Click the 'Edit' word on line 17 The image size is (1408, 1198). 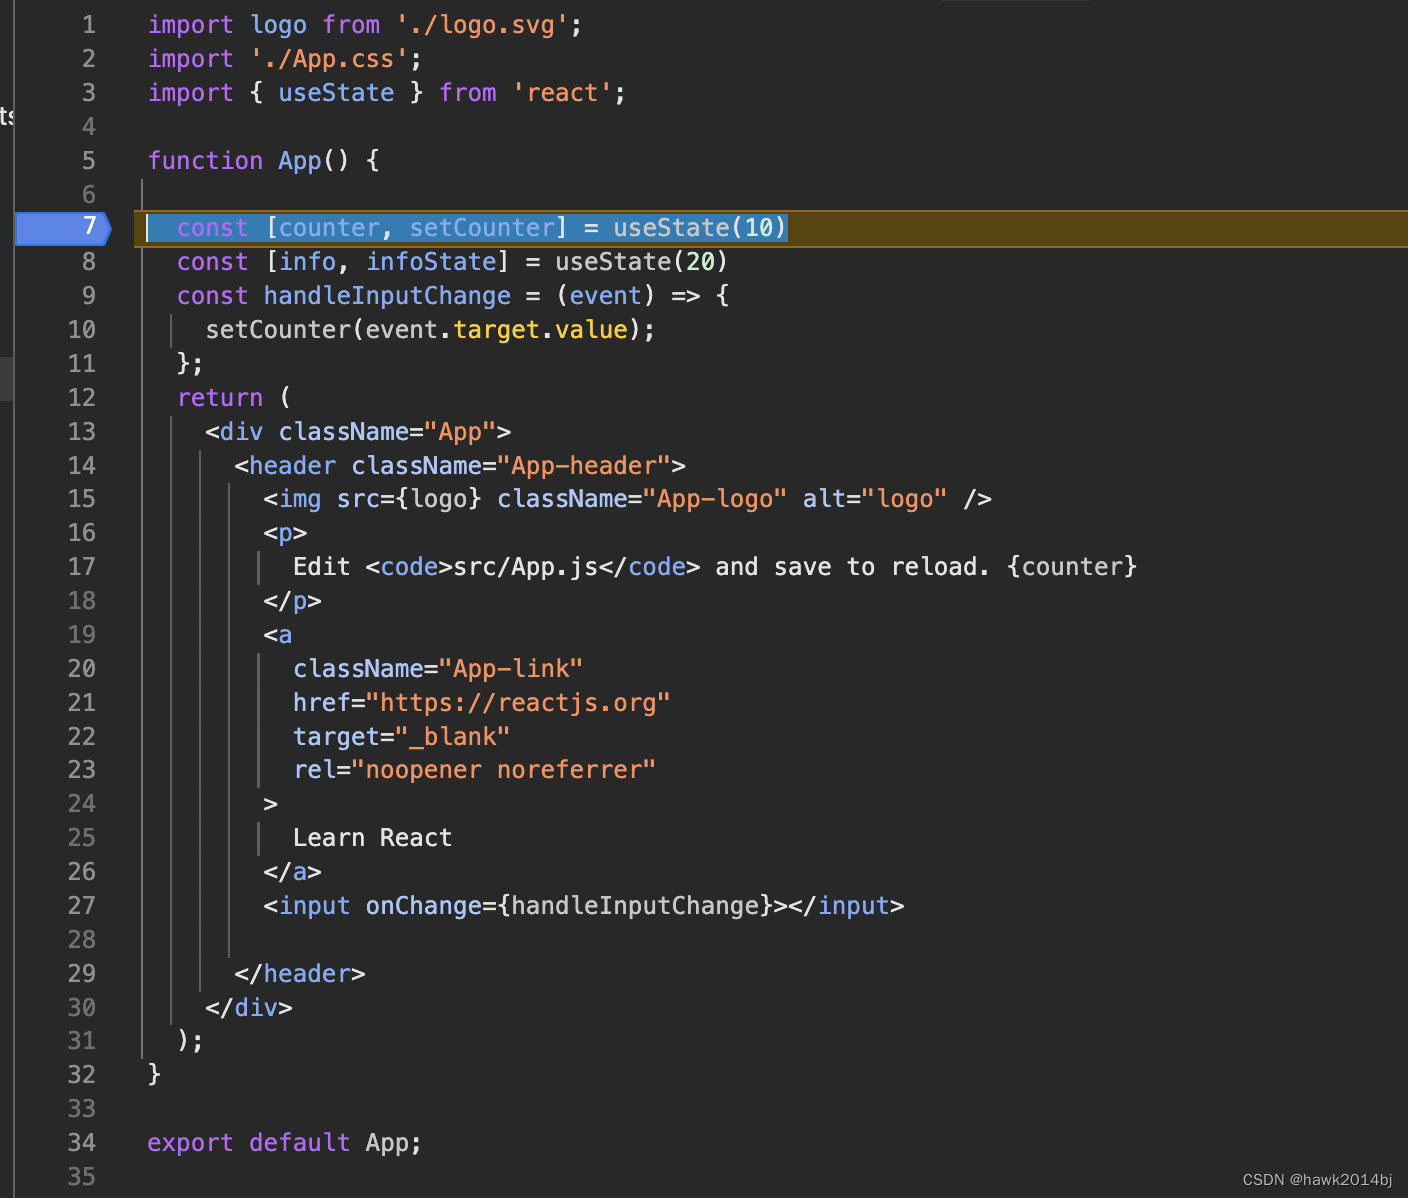321,567
